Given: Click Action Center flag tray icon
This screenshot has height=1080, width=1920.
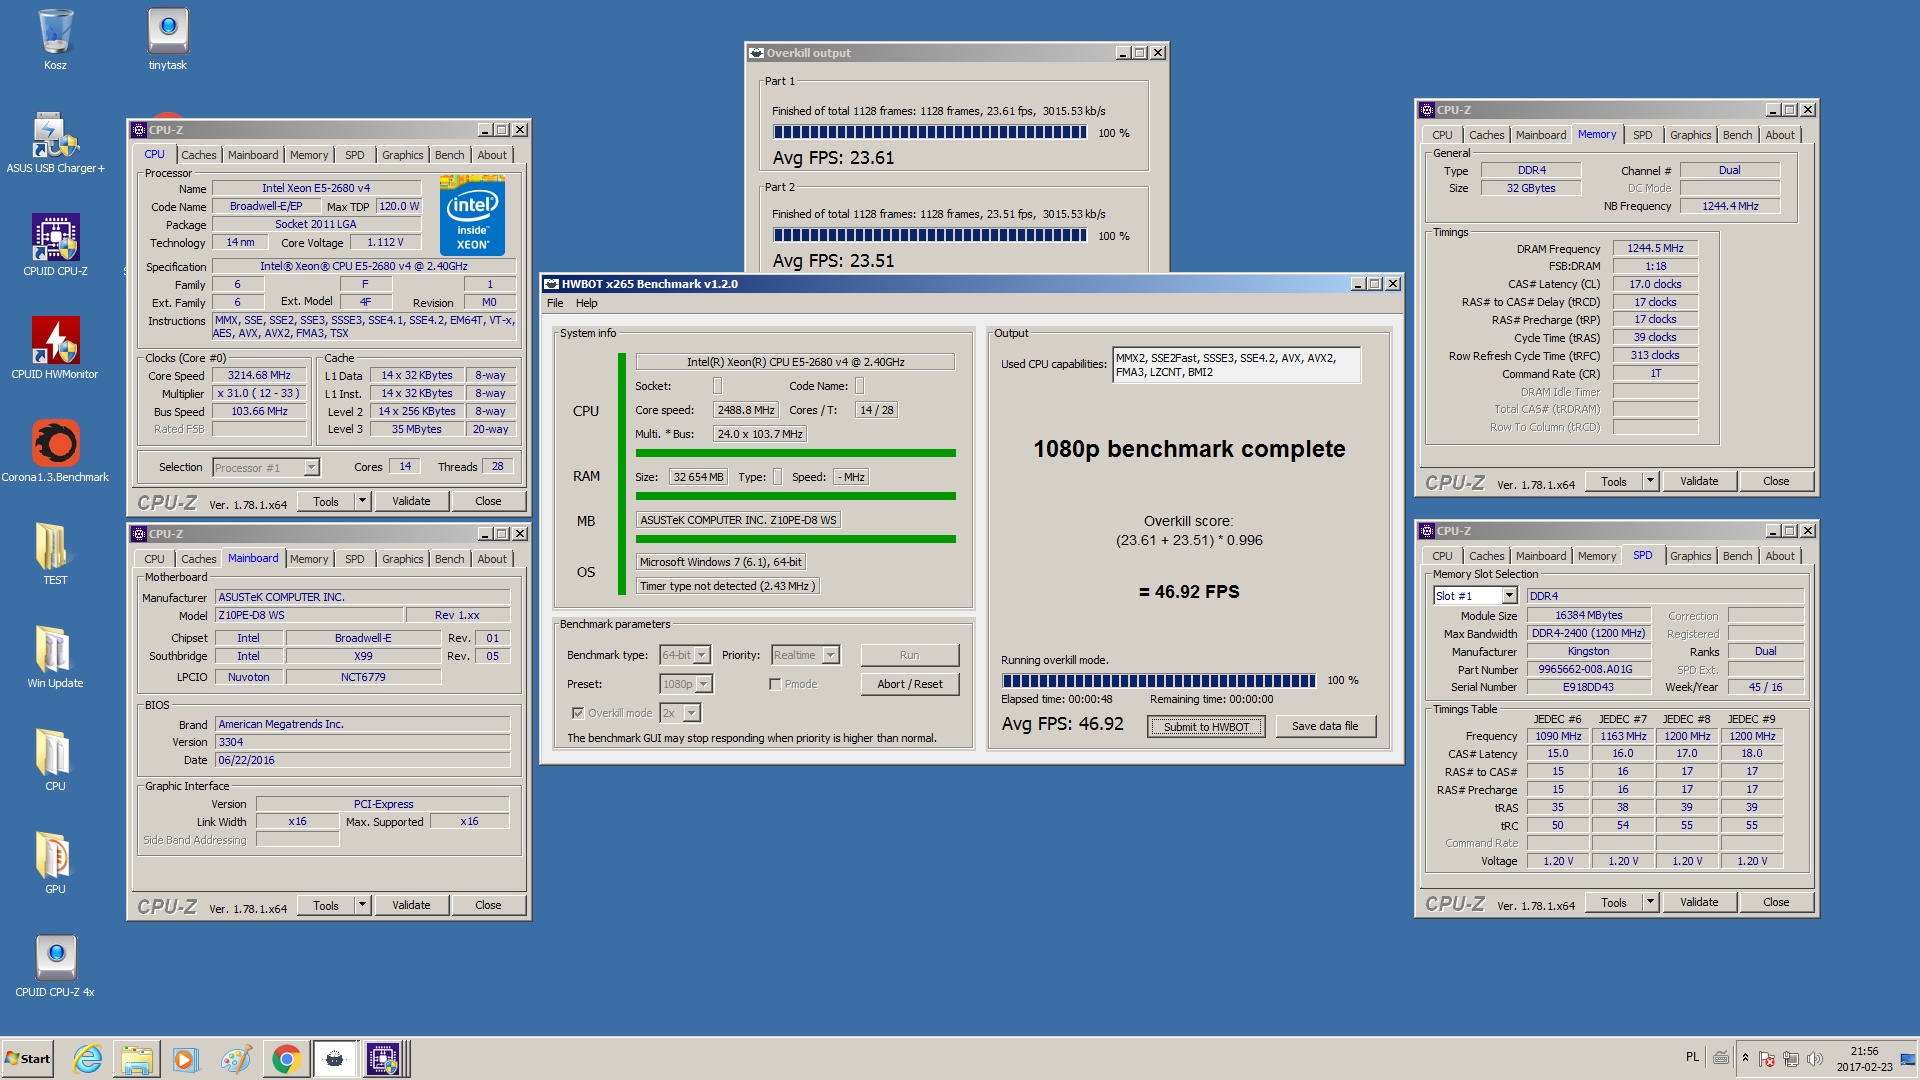Looking at the screenshot, I should pos(1767,1058).
